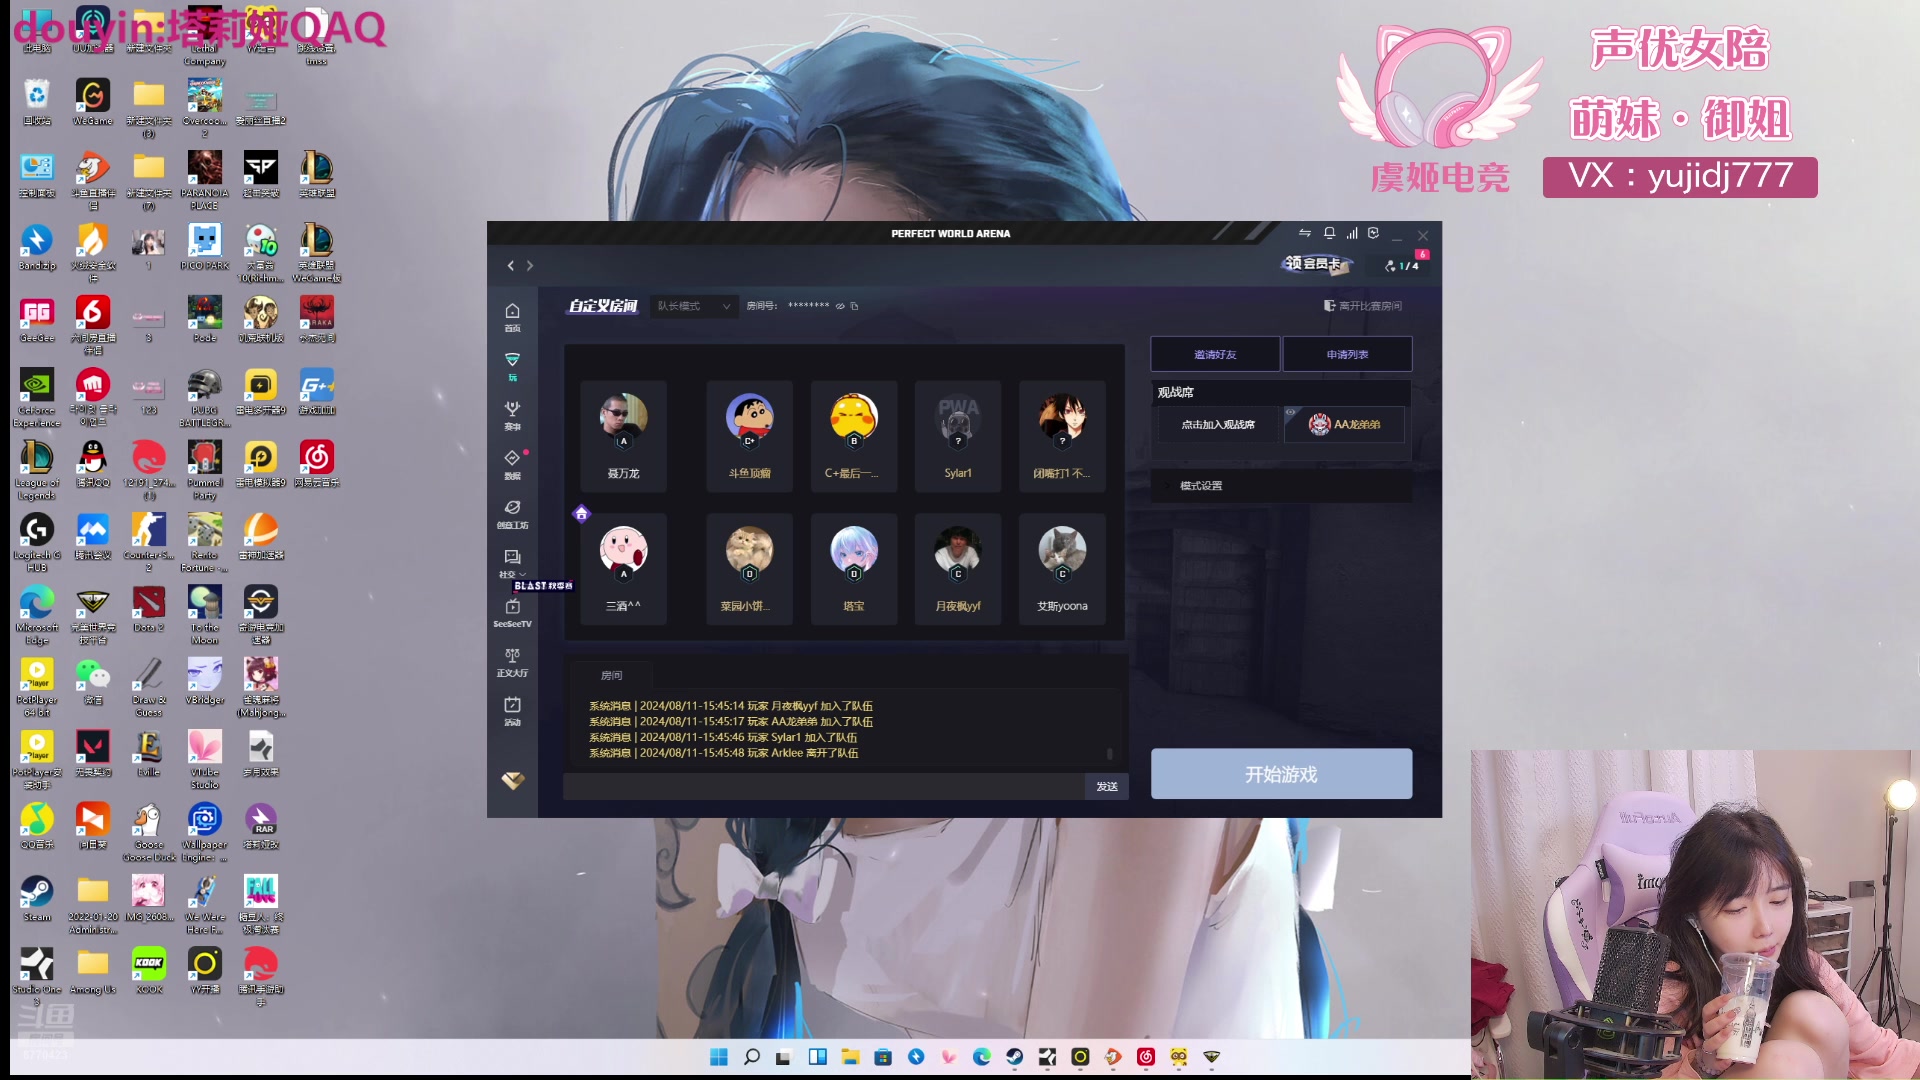Open the 正义大厅 scales icon in the sidebar
The height and width of the screenshot is (1080, 1920).
(x=512, y=661)
